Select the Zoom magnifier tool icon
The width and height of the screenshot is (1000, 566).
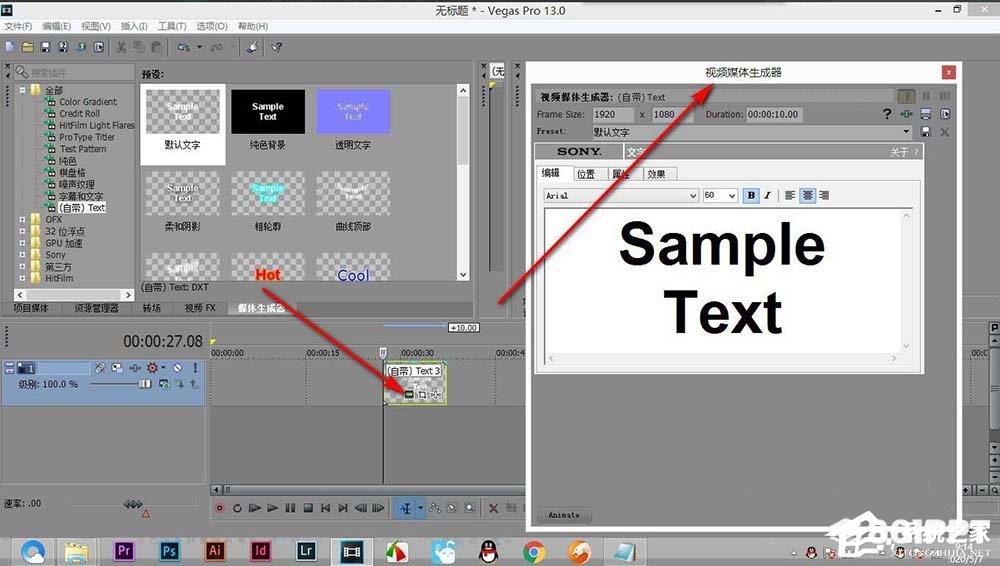click(470, 508)
